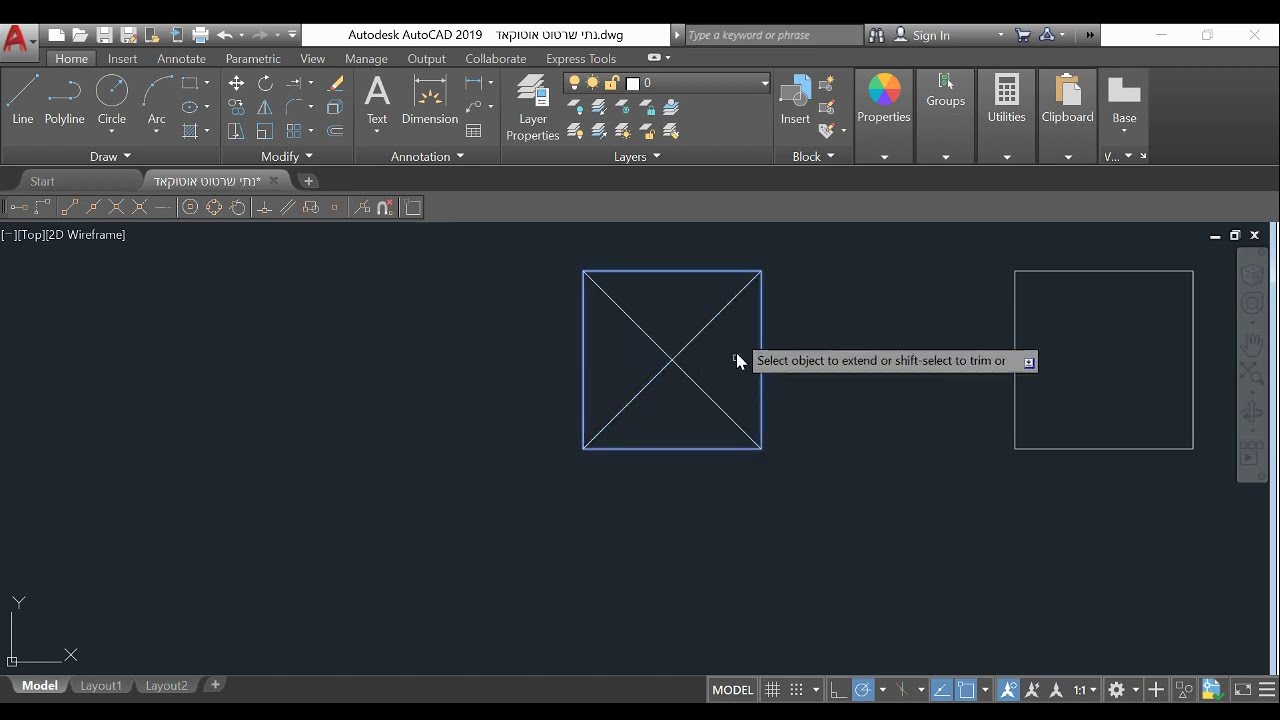Open the Utilities calculator panel
This screenshot has height=720, width=1280.
point(1006,100)
